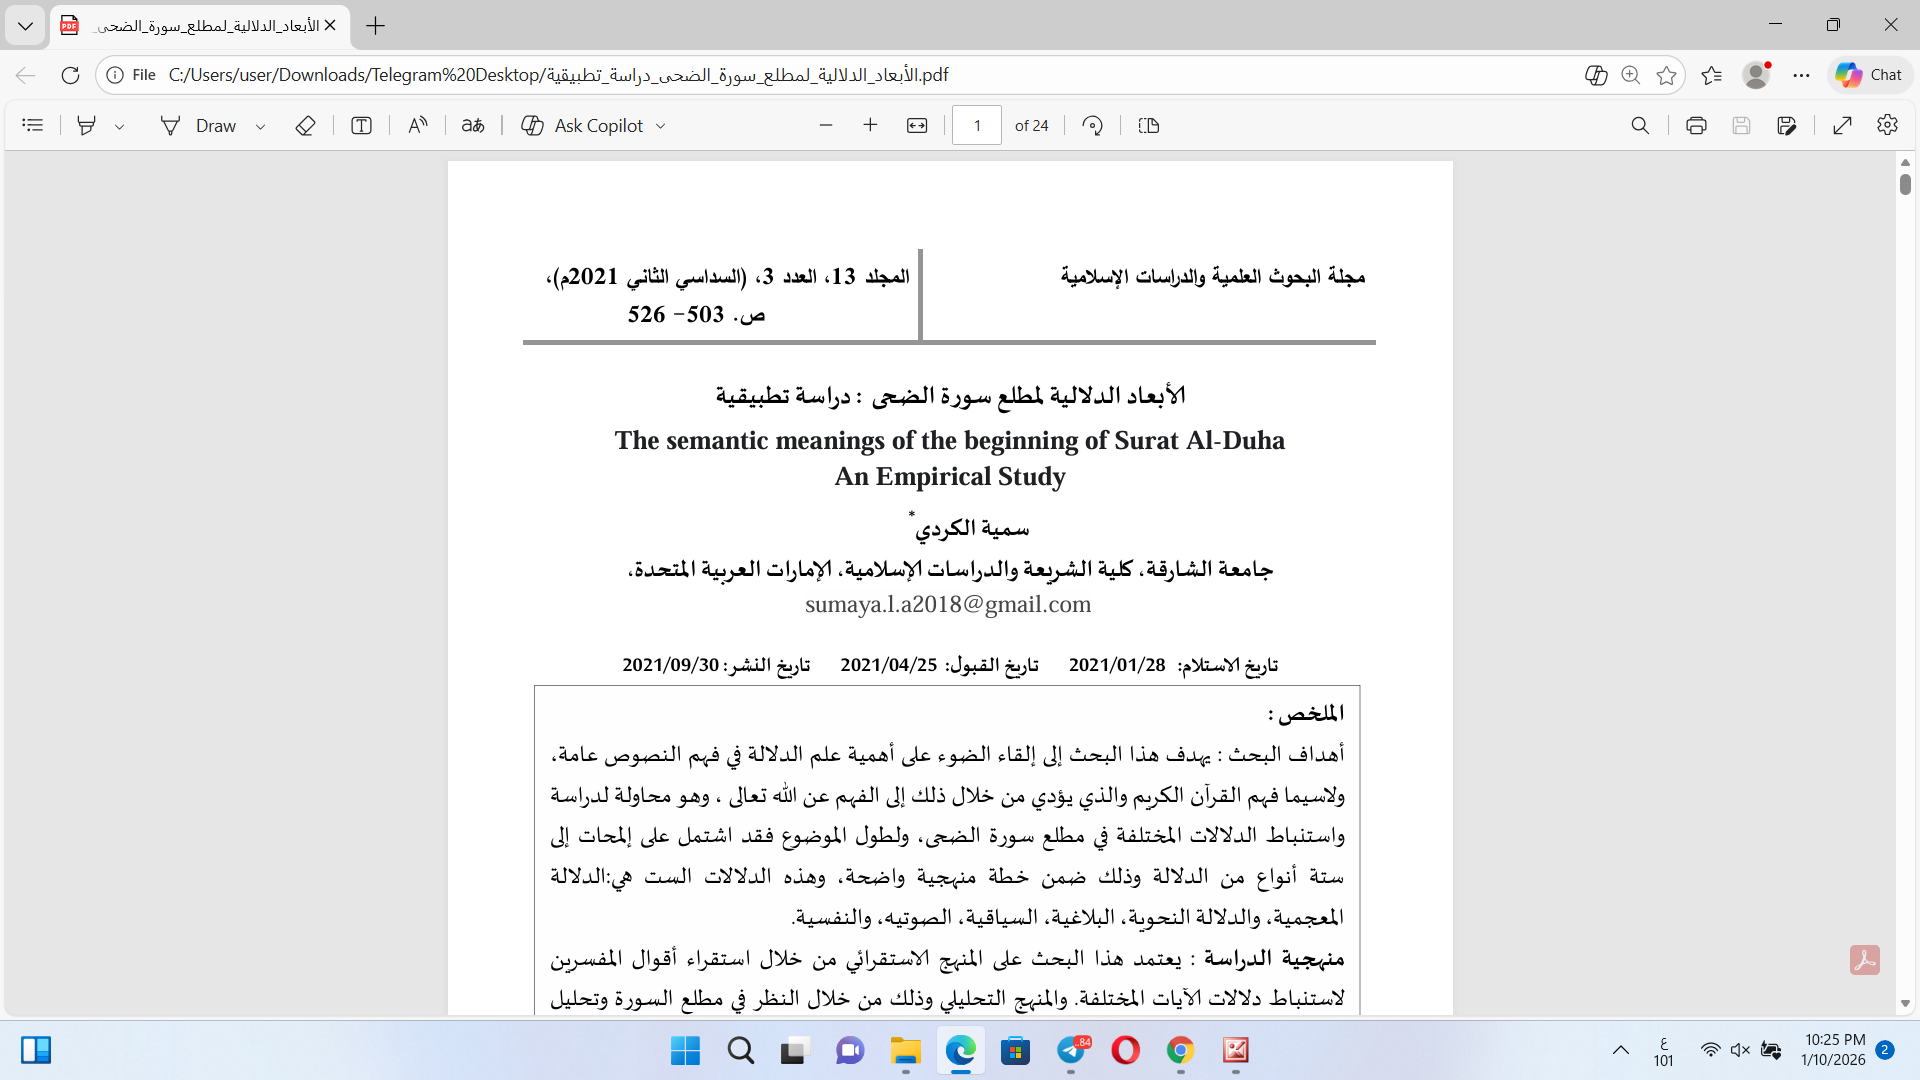
Task: Click the address bar zoom indicator
Action: coord(1631,75)
